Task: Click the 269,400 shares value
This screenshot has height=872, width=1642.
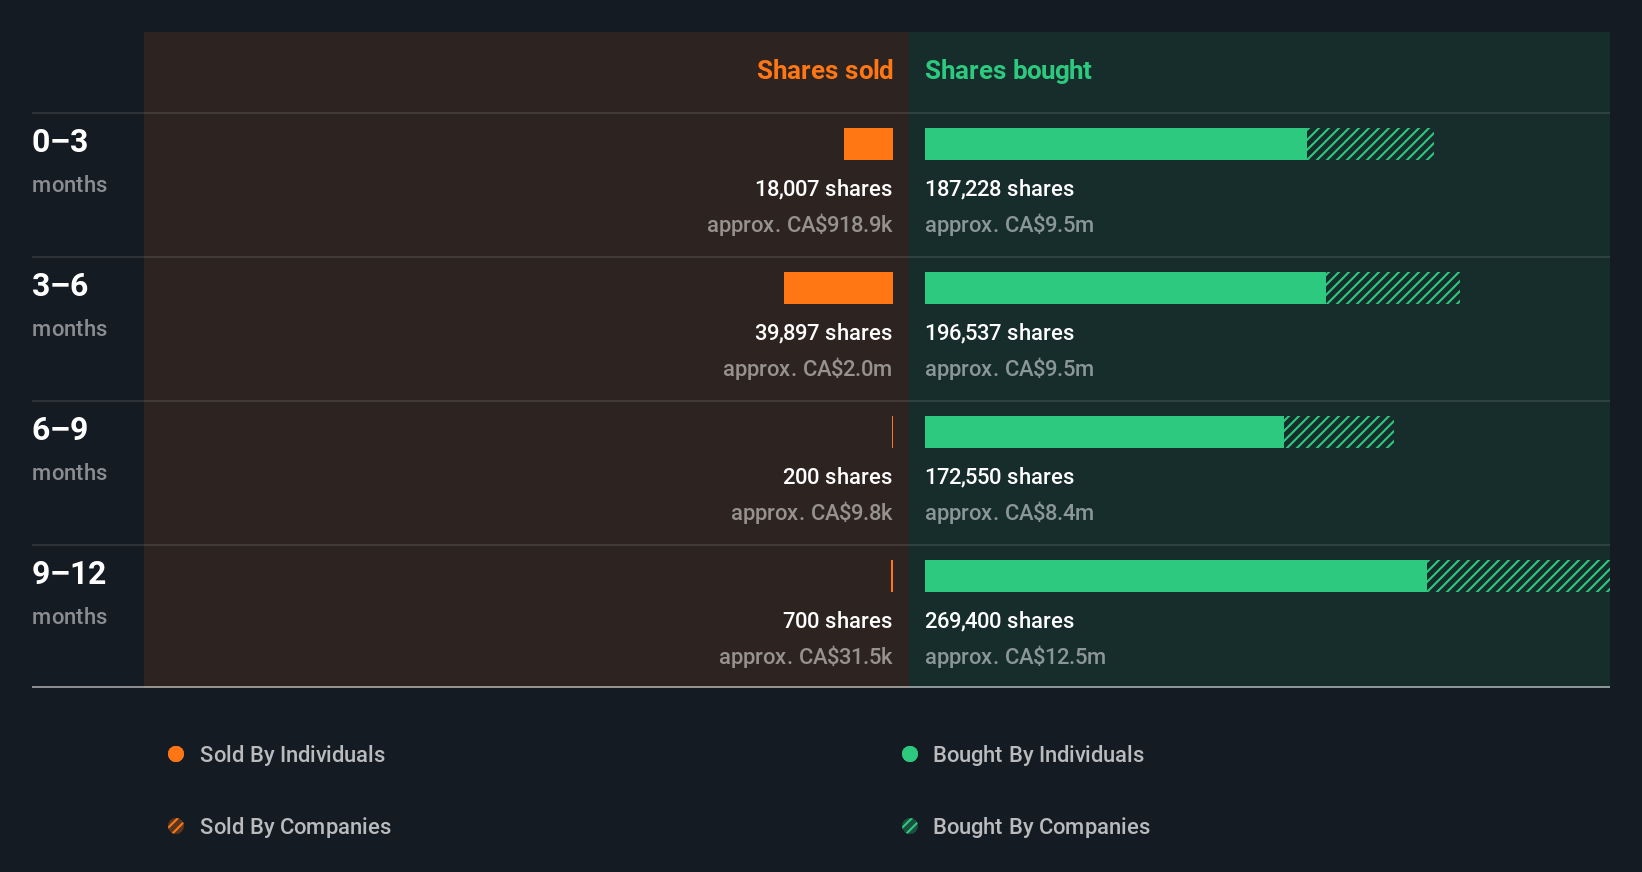Action: pos(999,620)
